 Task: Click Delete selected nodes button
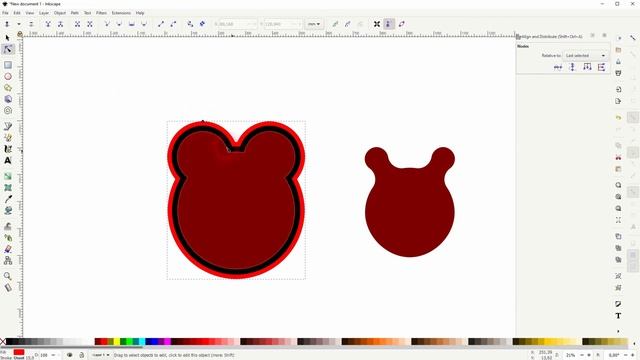point(31,24)
